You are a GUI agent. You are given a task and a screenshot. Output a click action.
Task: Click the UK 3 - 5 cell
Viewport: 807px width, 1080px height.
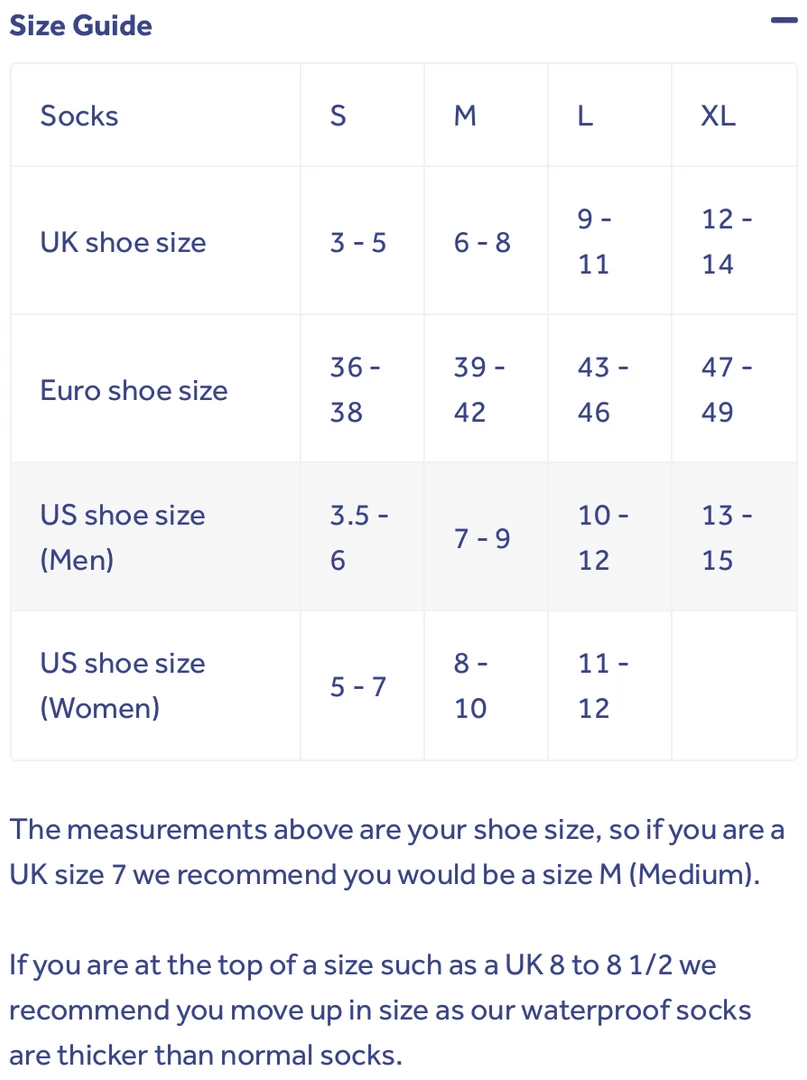[358, 242]
